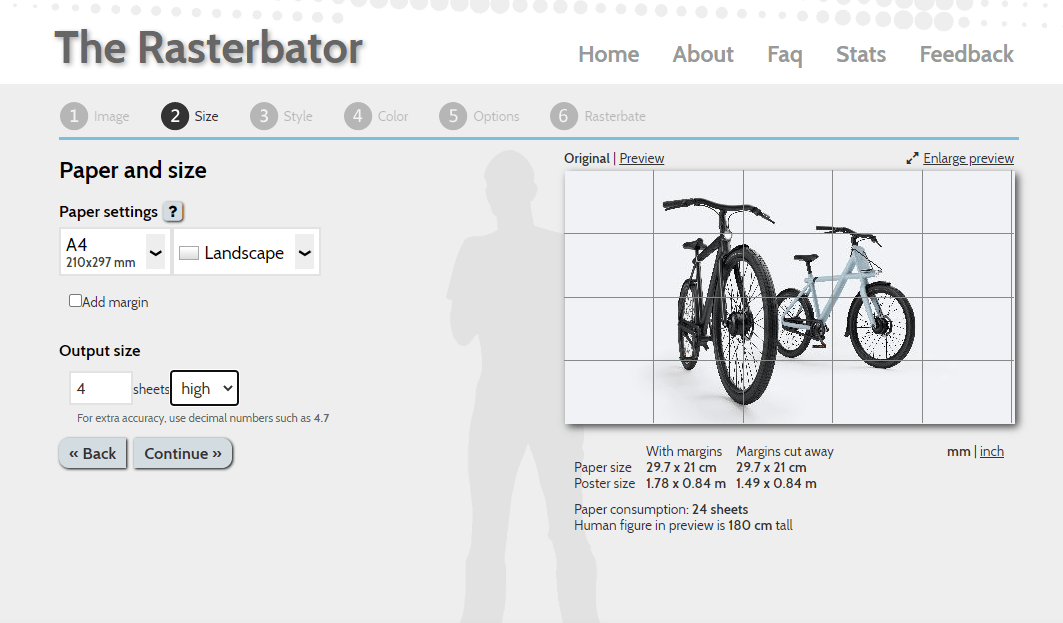The image size is (1063, 623).
Task: Click the step 1 Image icon
Action: pos(73,116)
